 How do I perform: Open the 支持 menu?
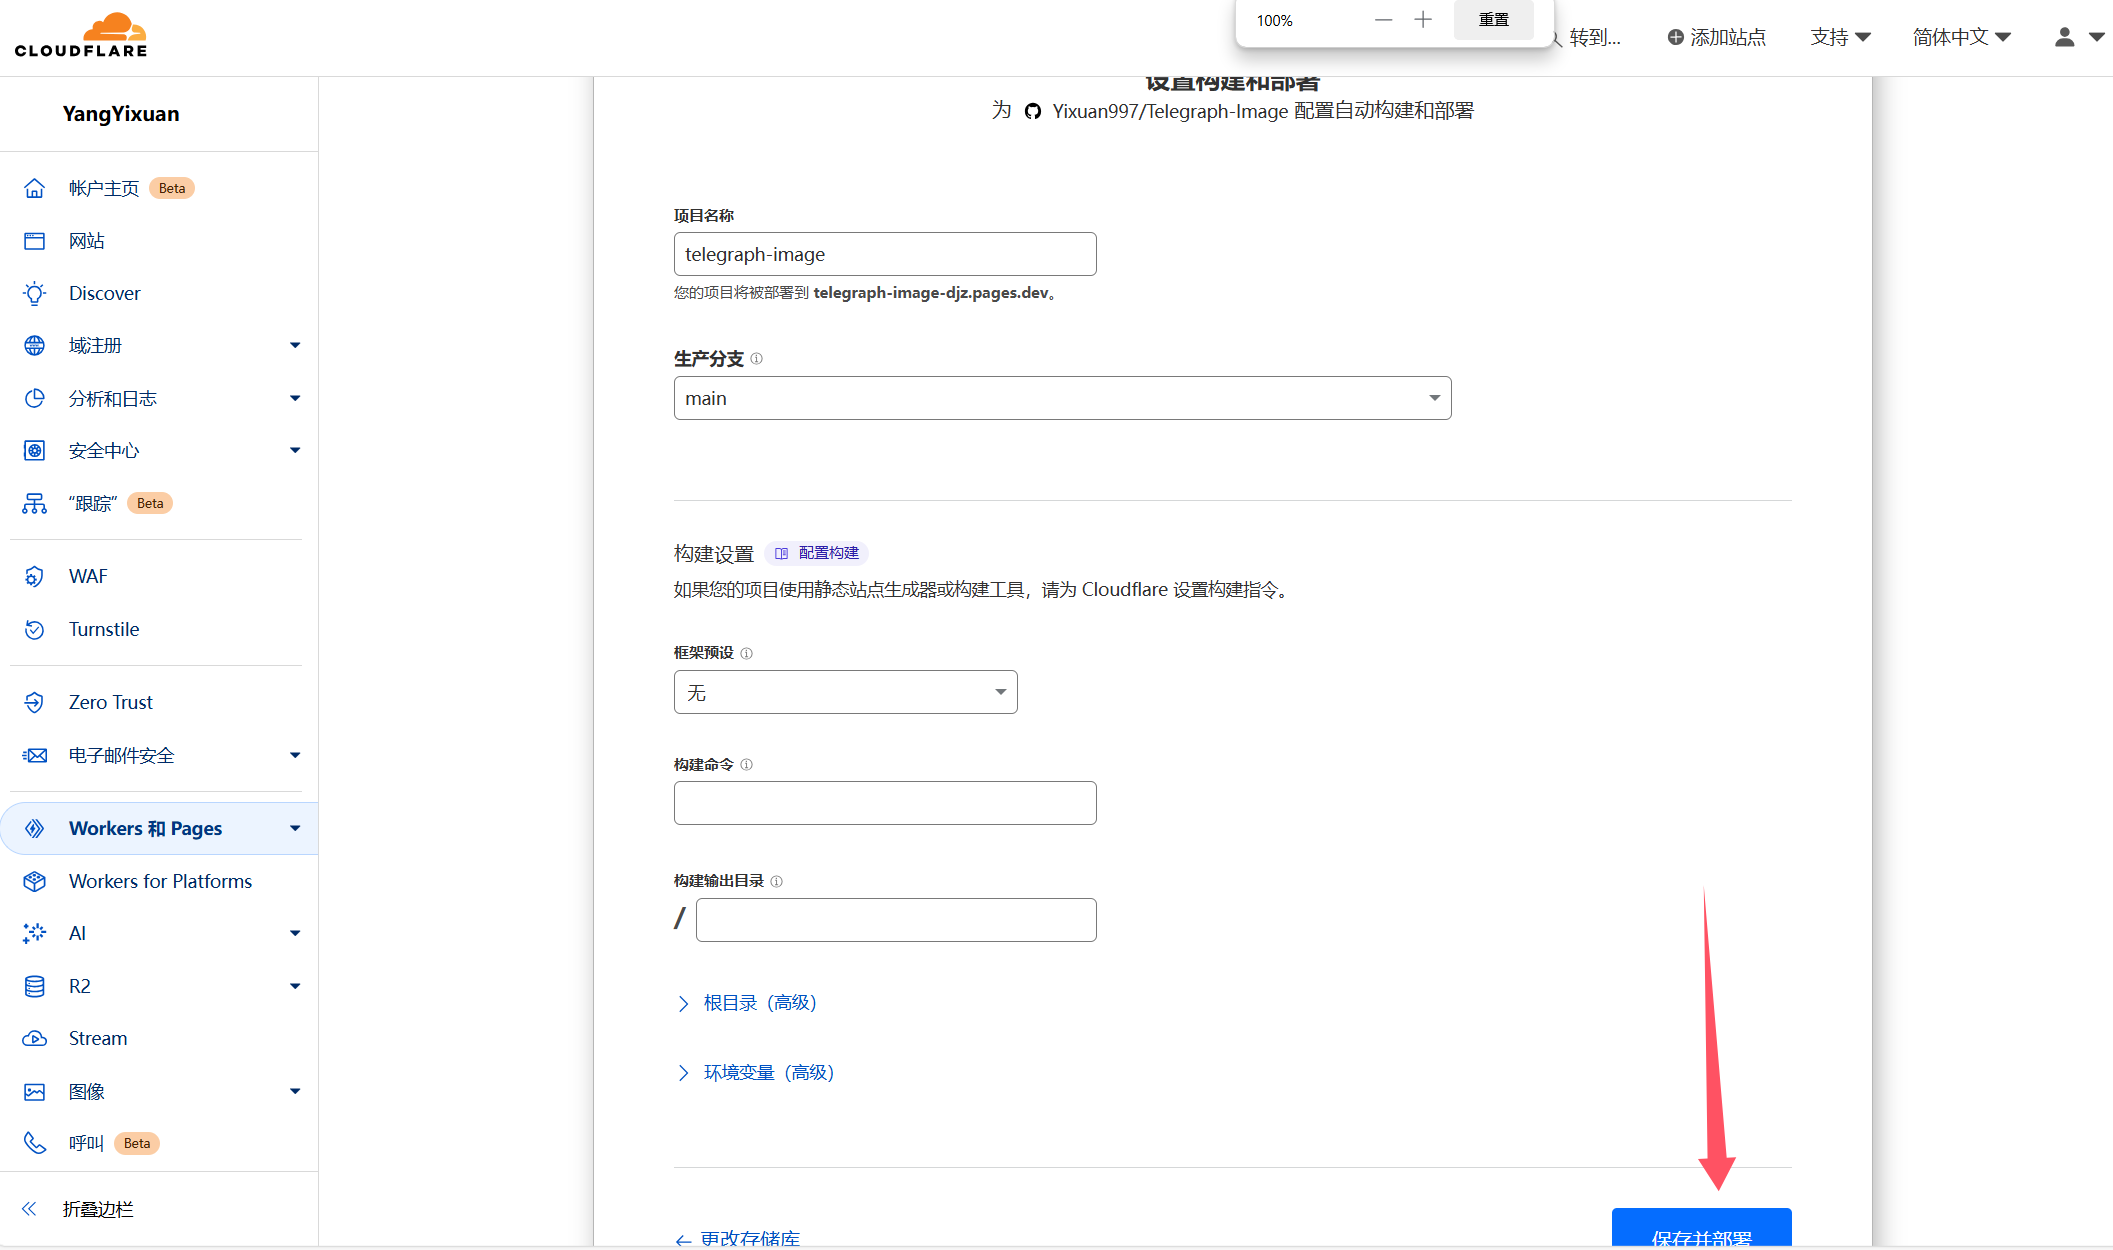point(1840,37)
